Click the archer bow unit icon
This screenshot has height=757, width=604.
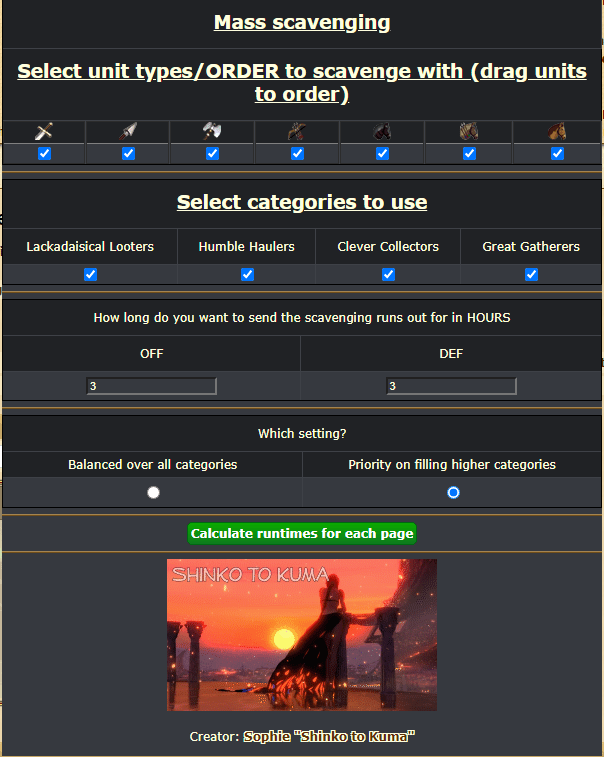click(x=297, y=131)
